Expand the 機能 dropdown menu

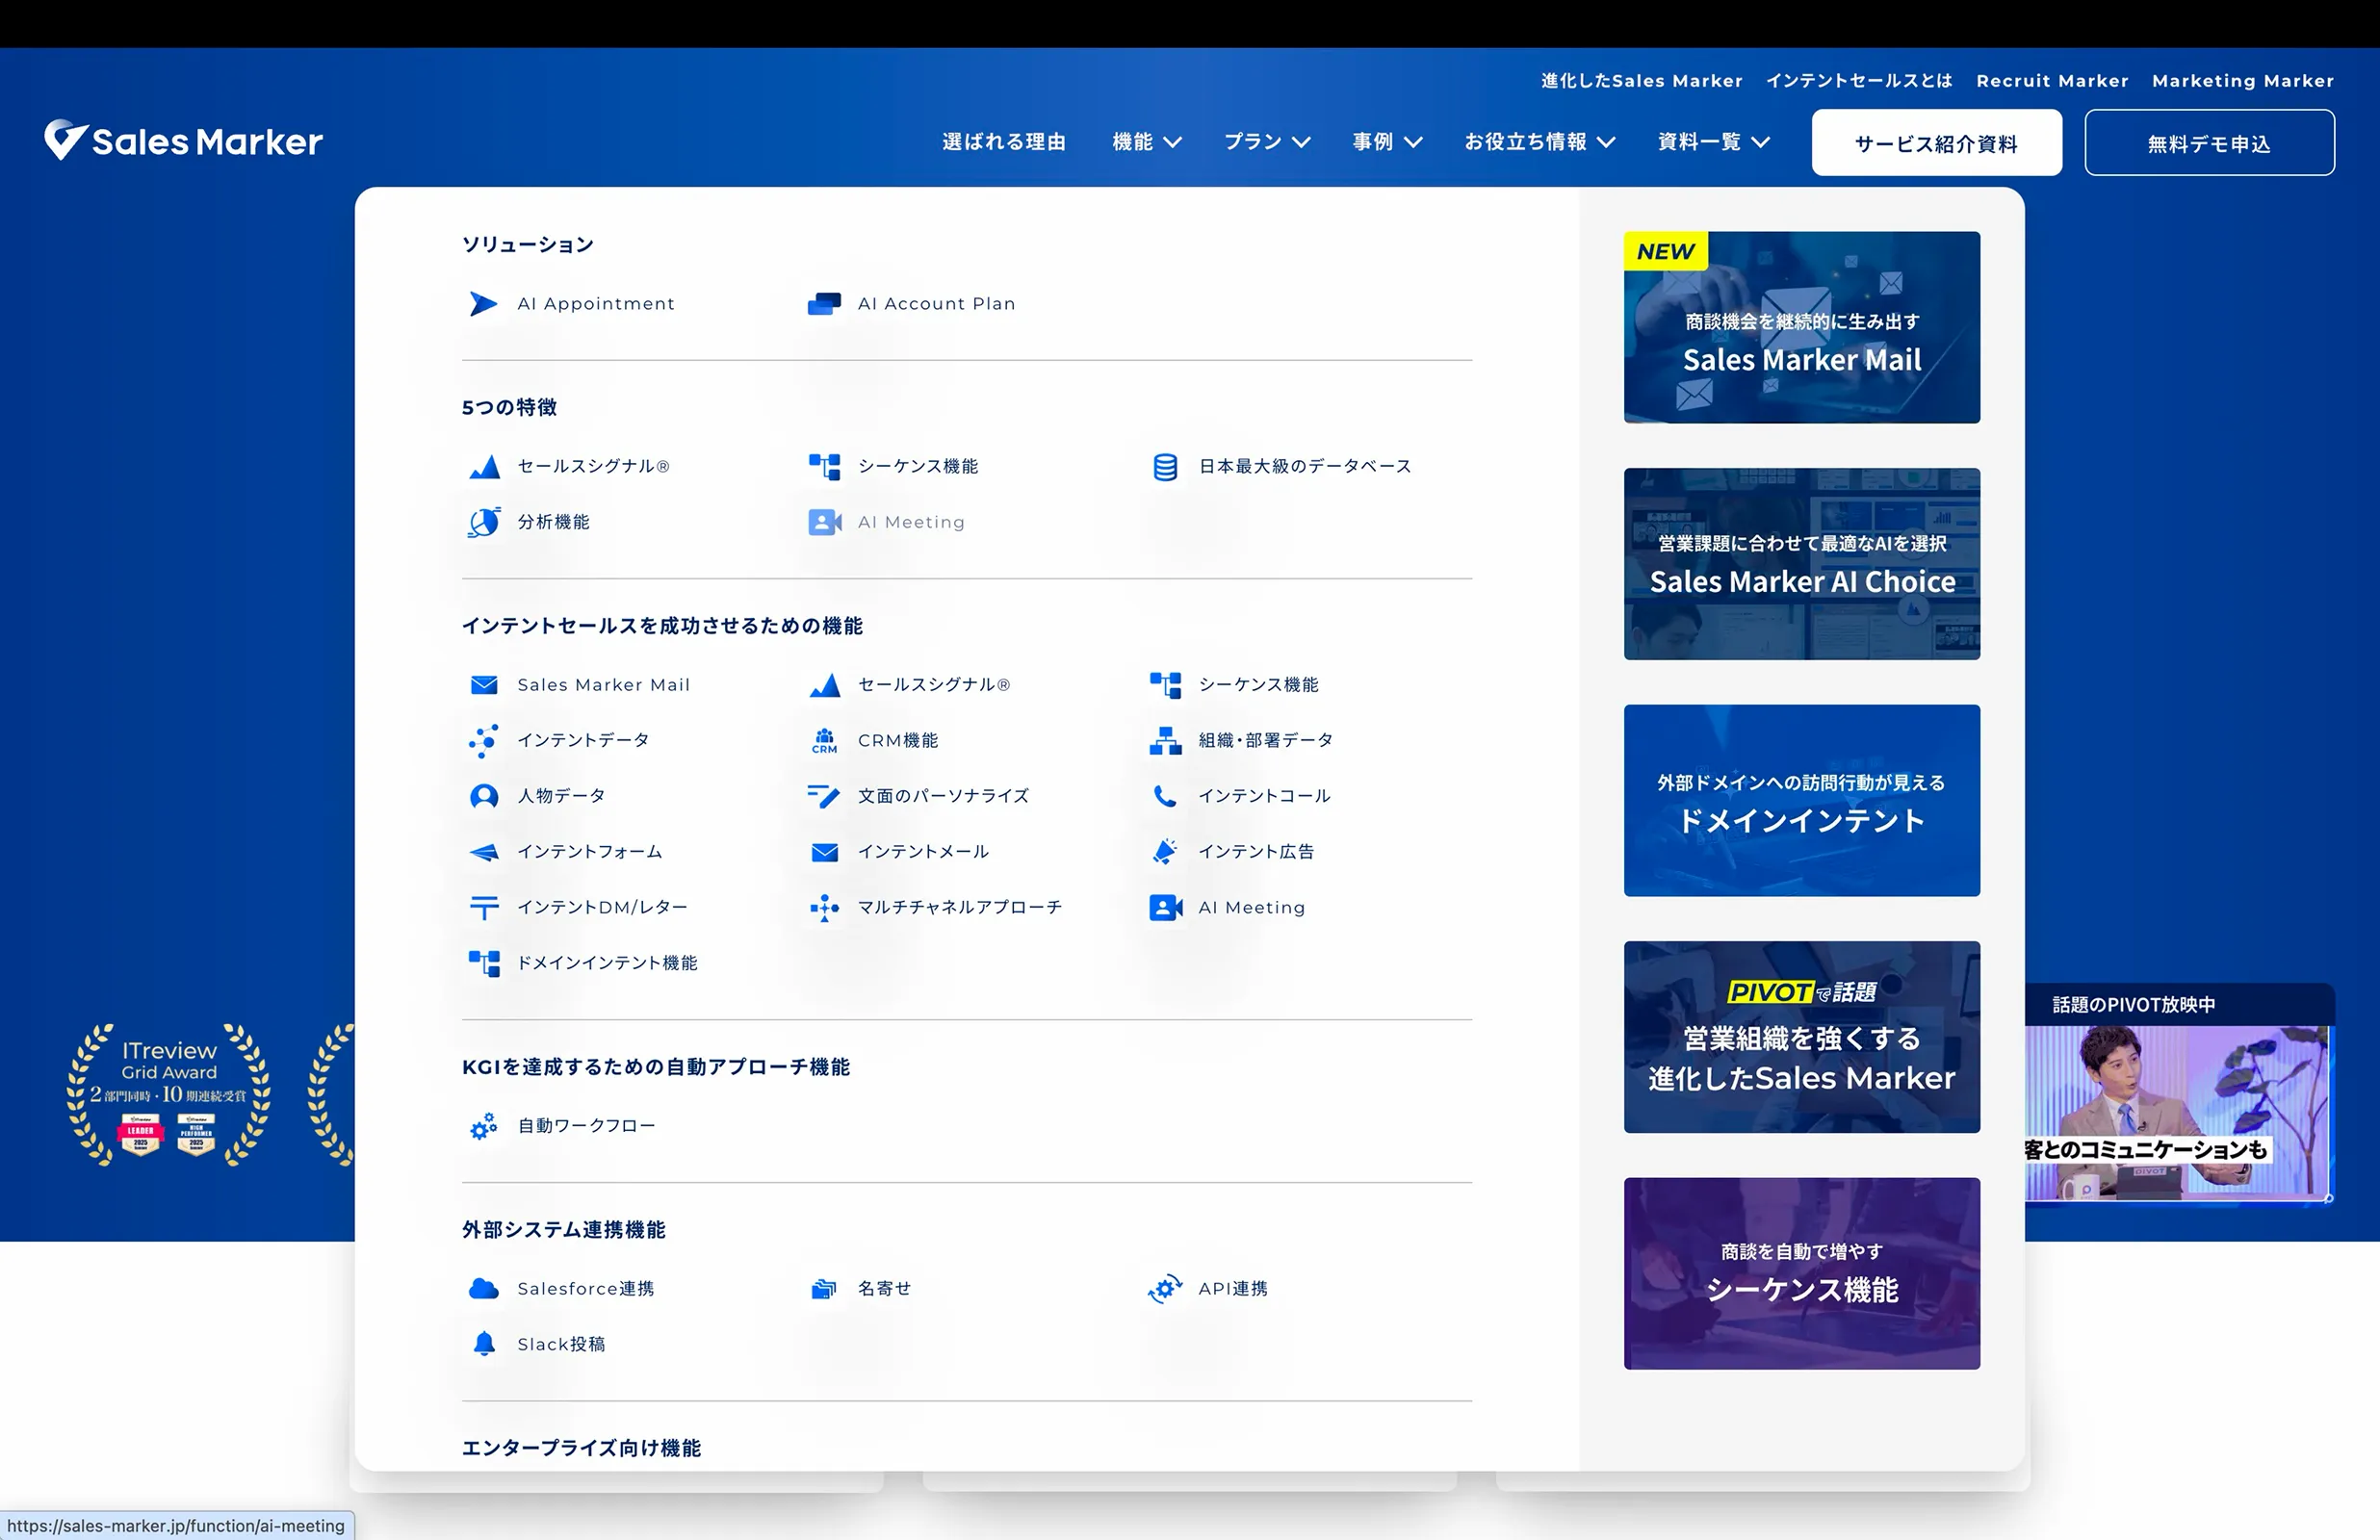point(1146,142)
